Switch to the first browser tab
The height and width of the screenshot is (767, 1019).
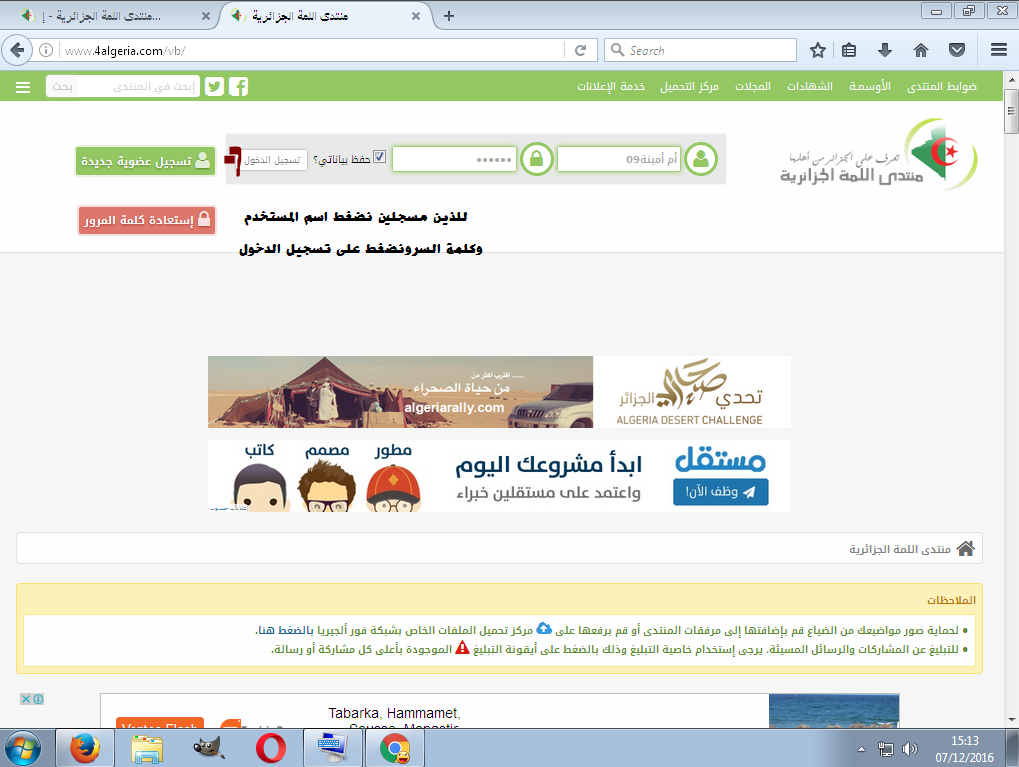point(108,17)
